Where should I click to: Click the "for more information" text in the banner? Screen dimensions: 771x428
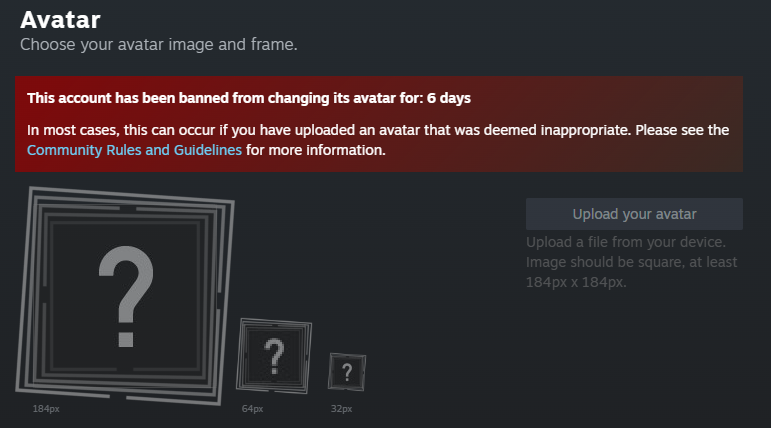316,151
